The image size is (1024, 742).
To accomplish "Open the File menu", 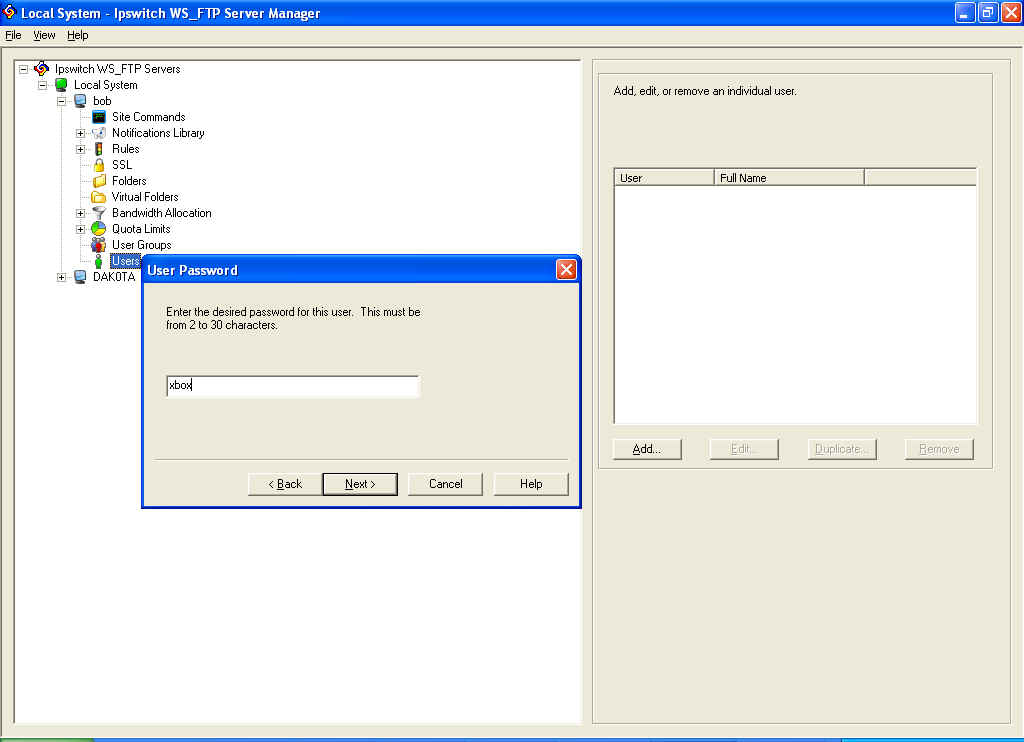I will tap(13, 35).
